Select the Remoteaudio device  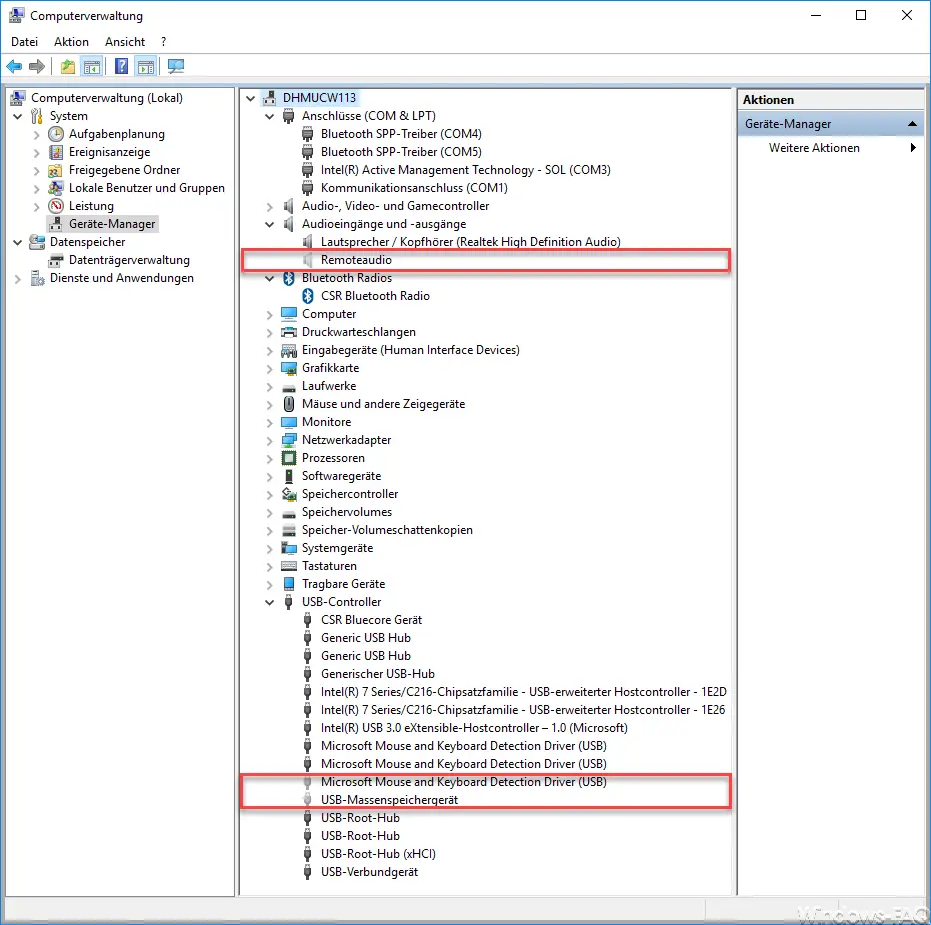(x=356, y=260)
